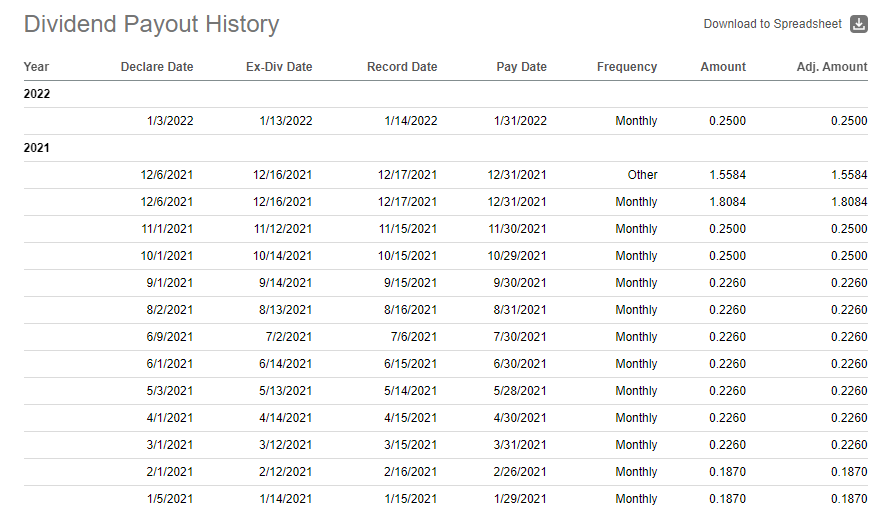Click the download spreadsheet icon

pyautogui.click(x=858, y=24)
